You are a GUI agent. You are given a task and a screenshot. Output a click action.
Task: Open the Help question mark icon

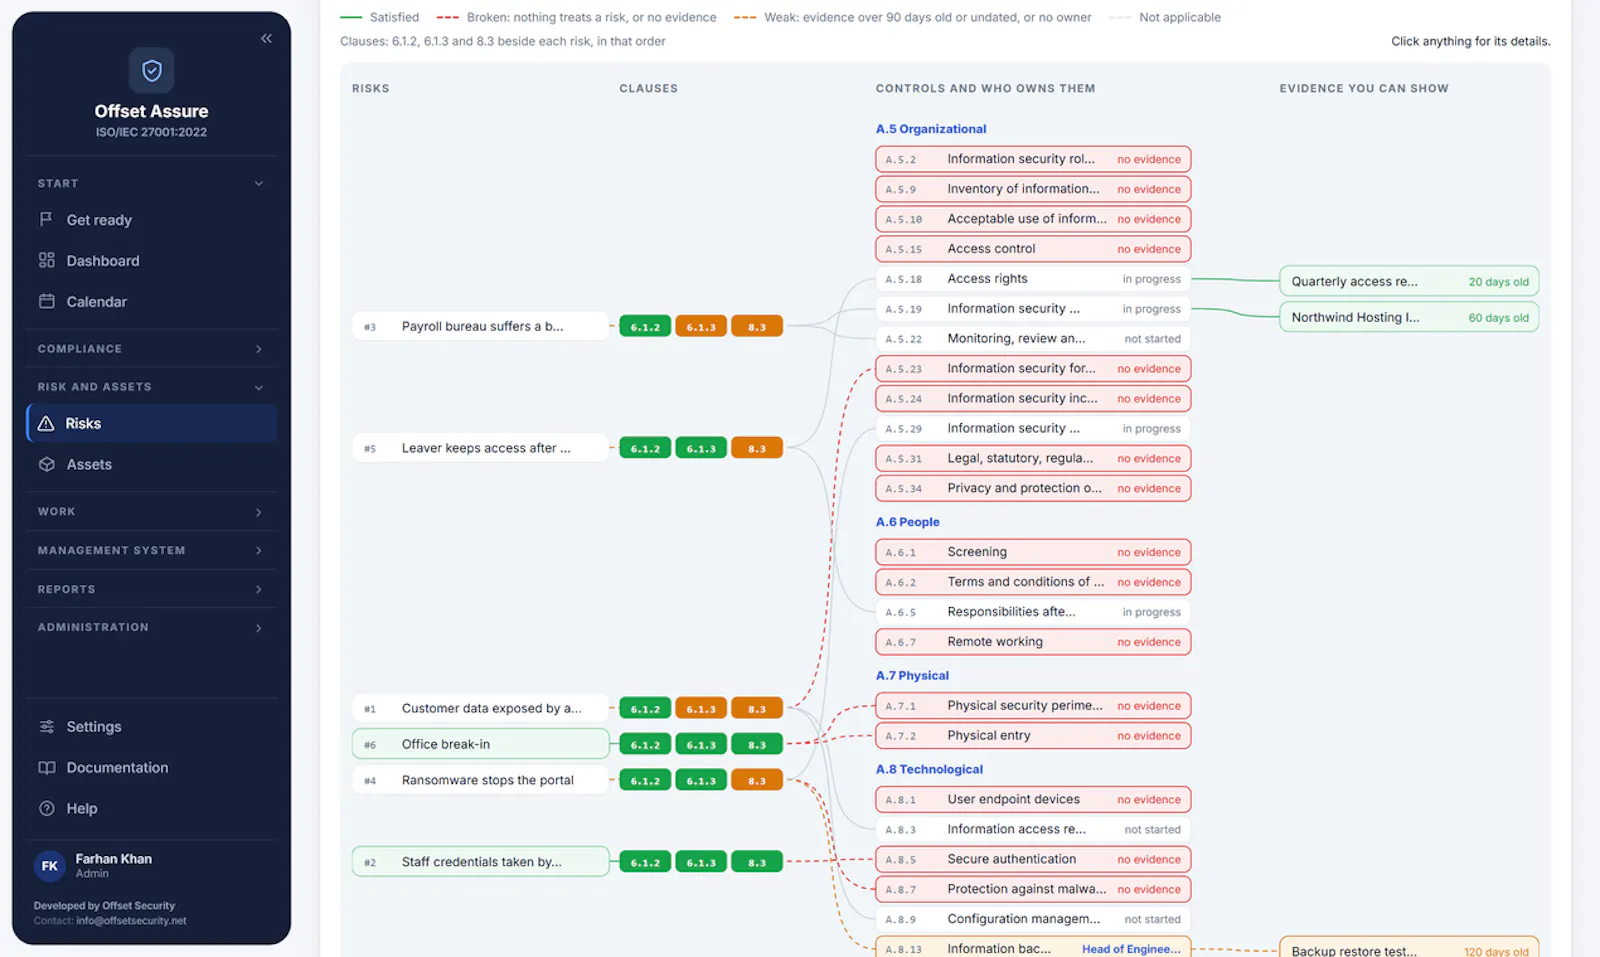point(46,808)
